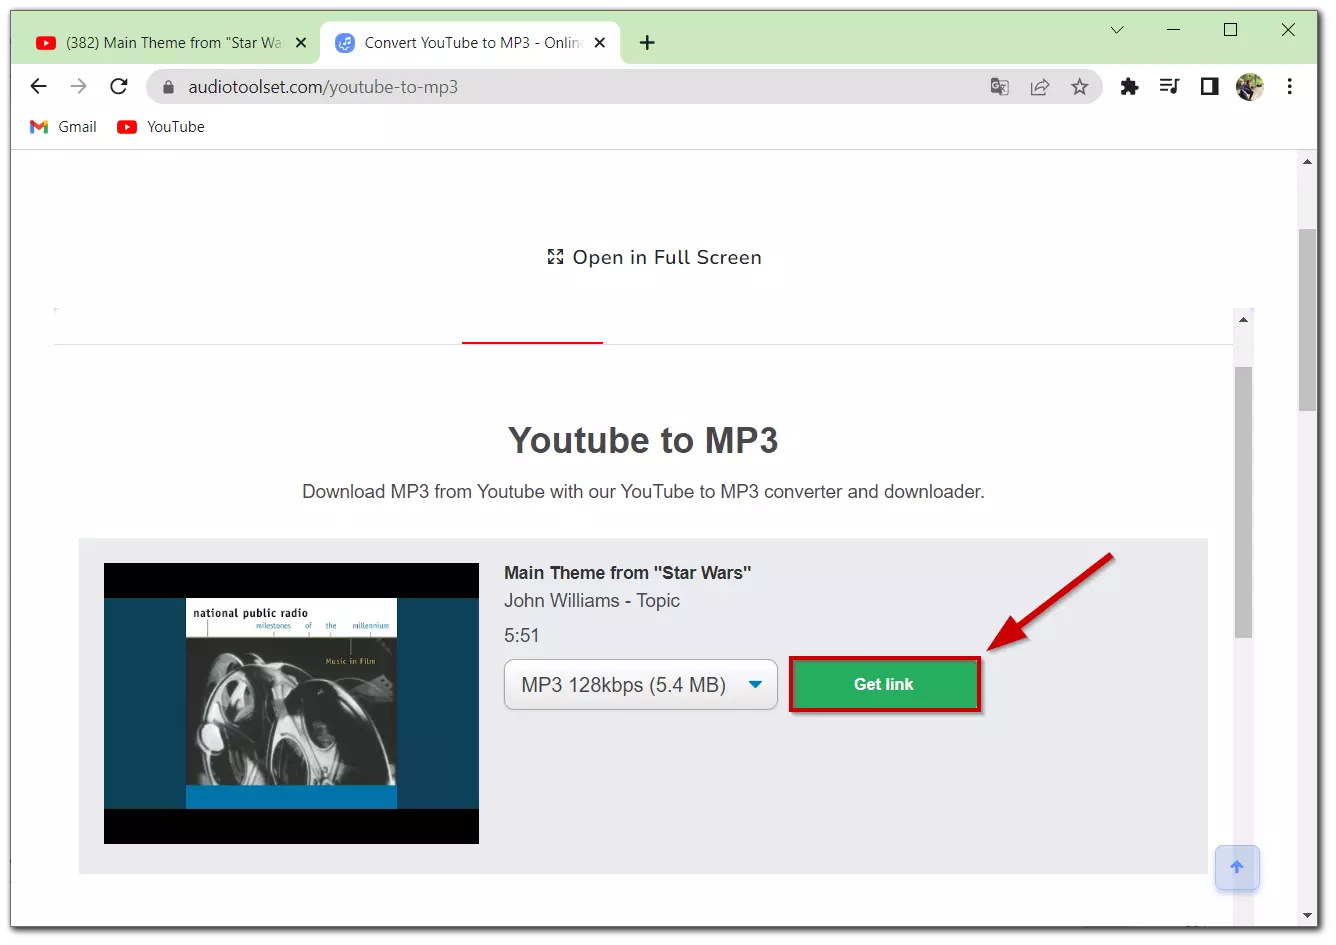Click the Star Wars video thumbnail
The image size is (1336, 945).
click(291, 703)
